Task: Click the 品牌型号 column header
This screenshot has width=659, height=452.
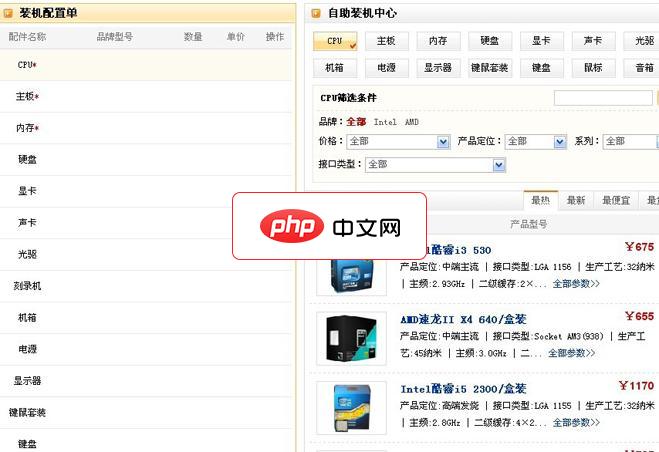Action: click(115, 37)
